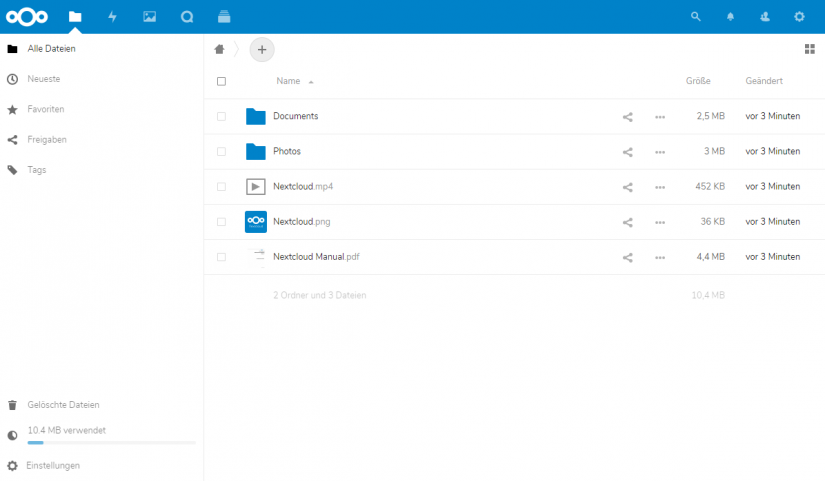Show Favoriten in the sidebar

coord(46,109)
